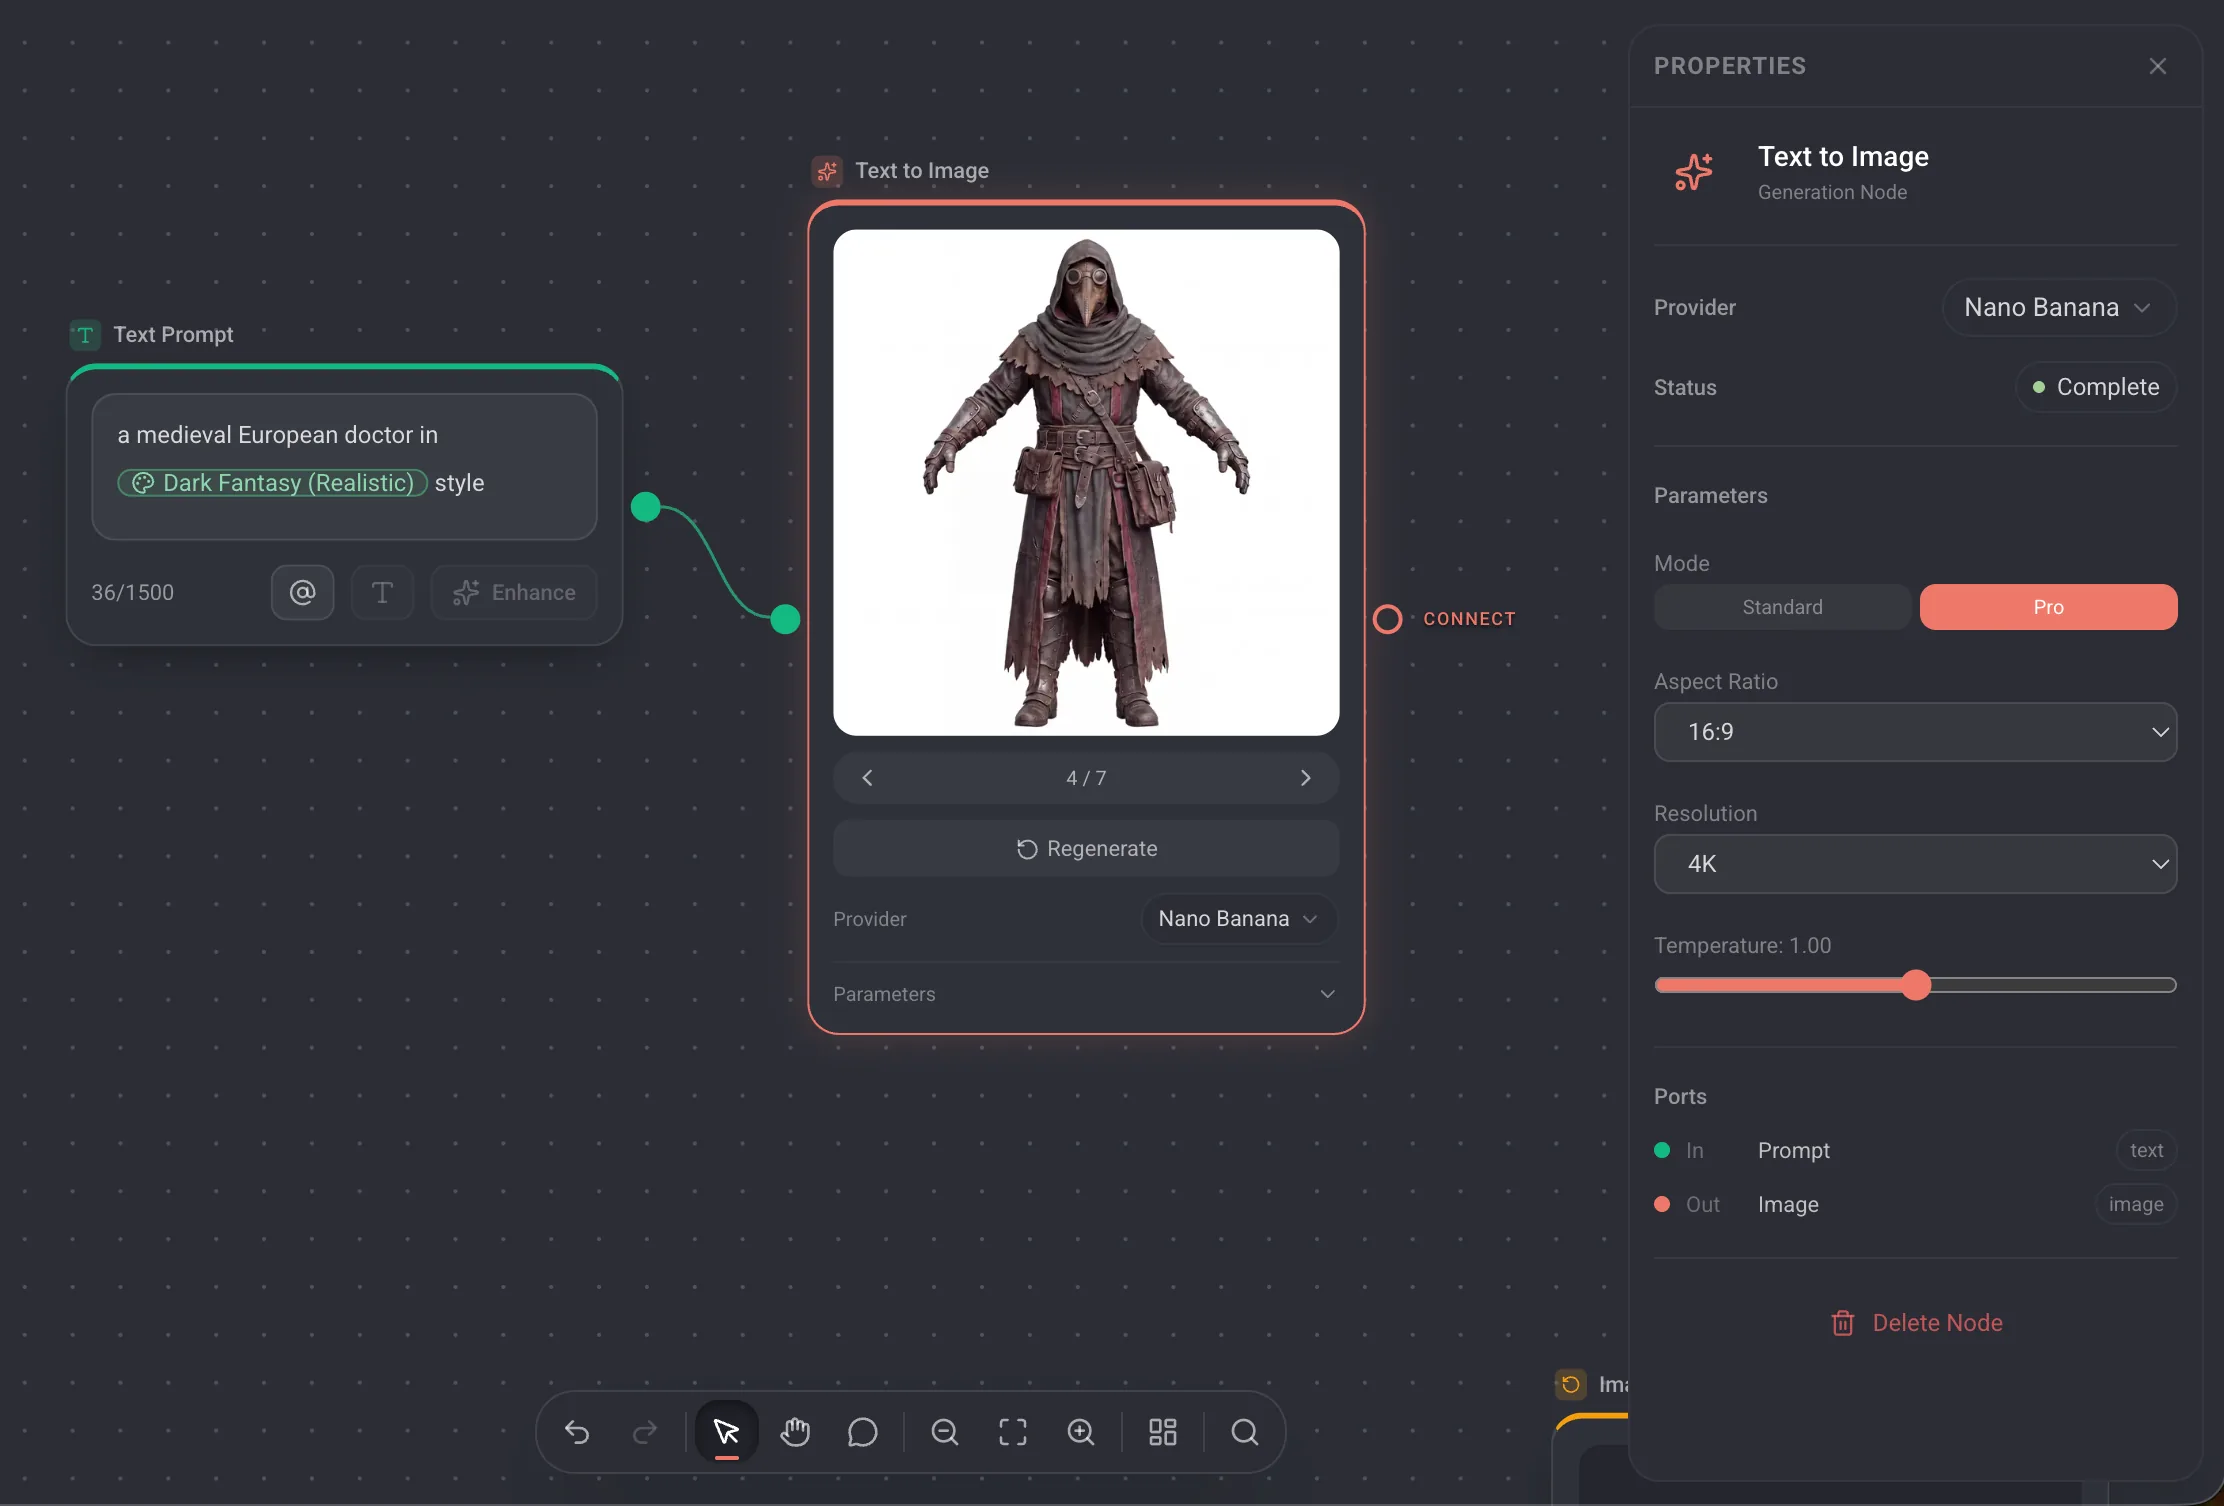2224x1506 pixels.
Task: Select the comment bubble tool
Action: [x=863, y=1432]
